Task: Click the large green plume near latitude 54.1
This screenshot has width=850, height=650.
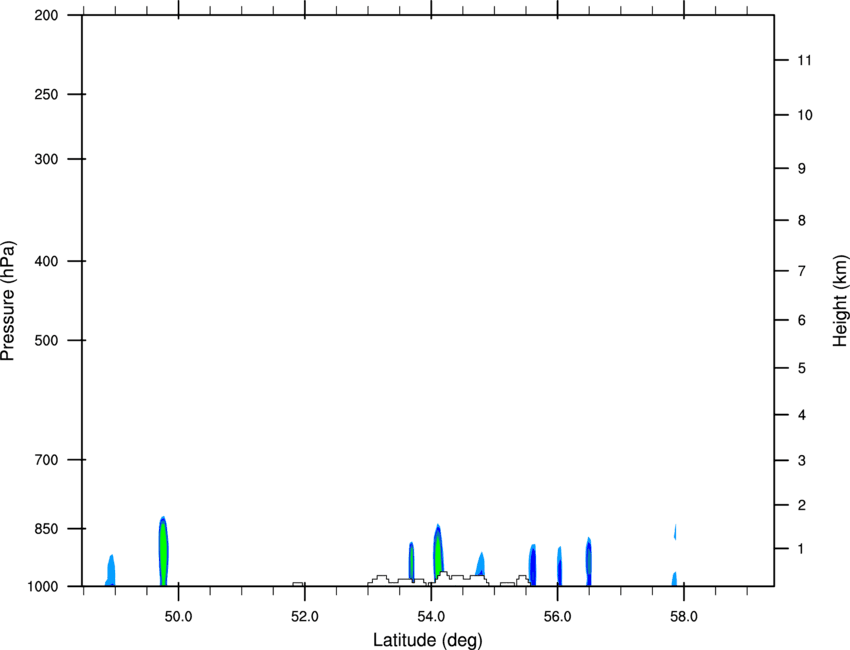Action: click(438, 550)
